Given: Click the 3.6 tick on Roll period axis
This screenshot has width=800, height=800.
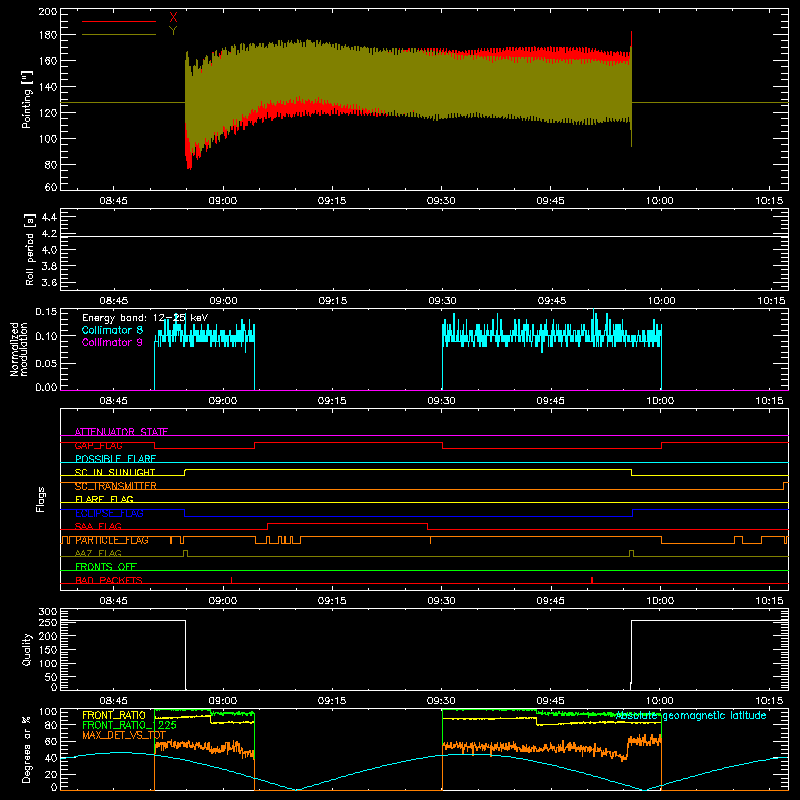Looking at the screenshot, I should pyautogui.click(x=49, y=282).
